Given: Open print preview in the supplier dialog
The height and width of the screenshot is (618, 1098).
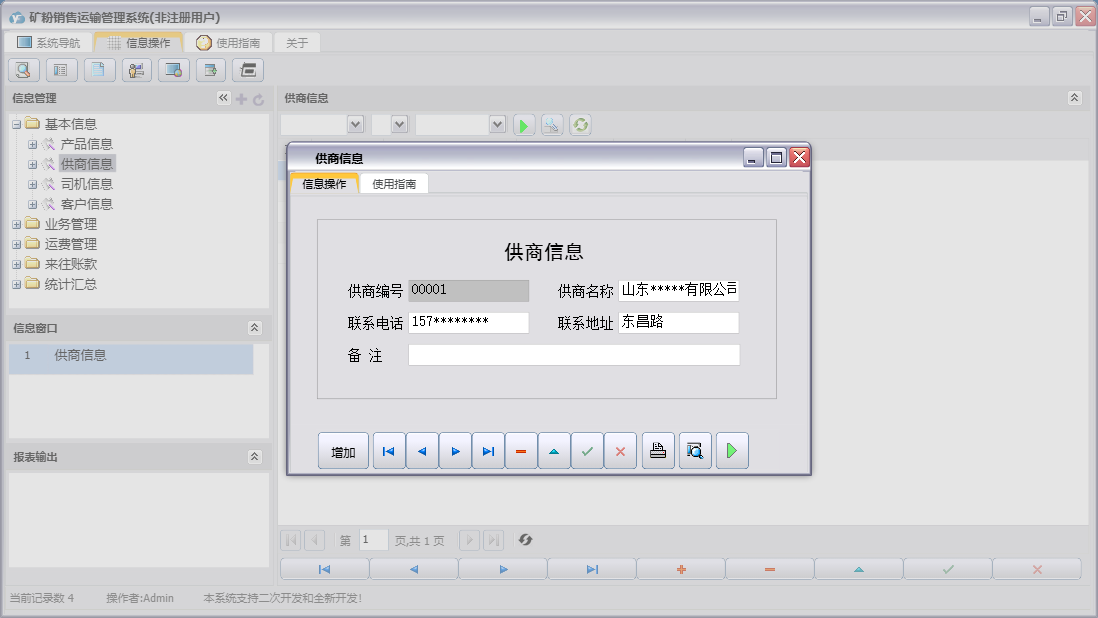Looking at the screenshot, I should (695, 451).
